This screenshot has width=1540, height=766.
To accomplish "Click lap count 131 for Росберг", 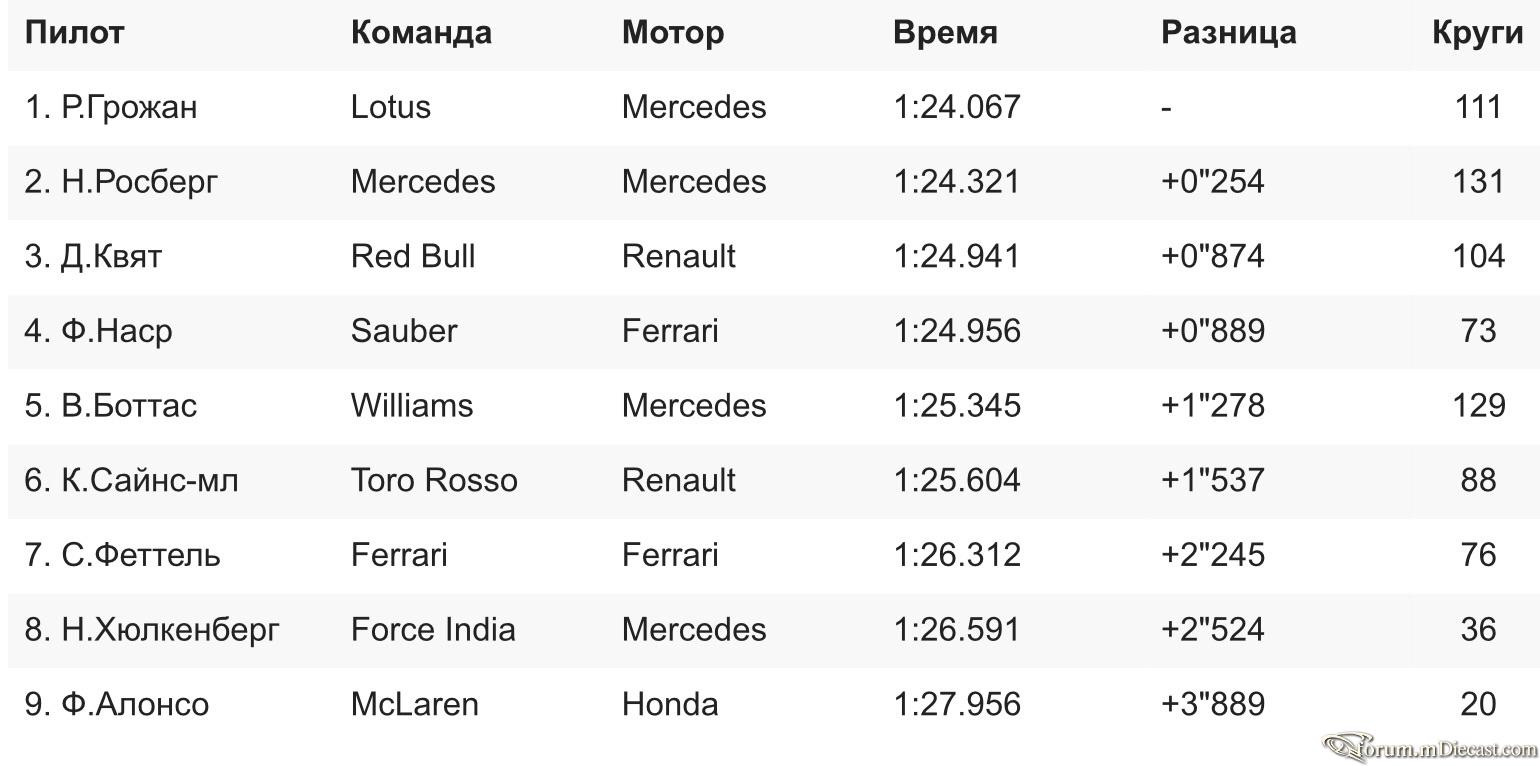I will click(x=1478, y=182).
